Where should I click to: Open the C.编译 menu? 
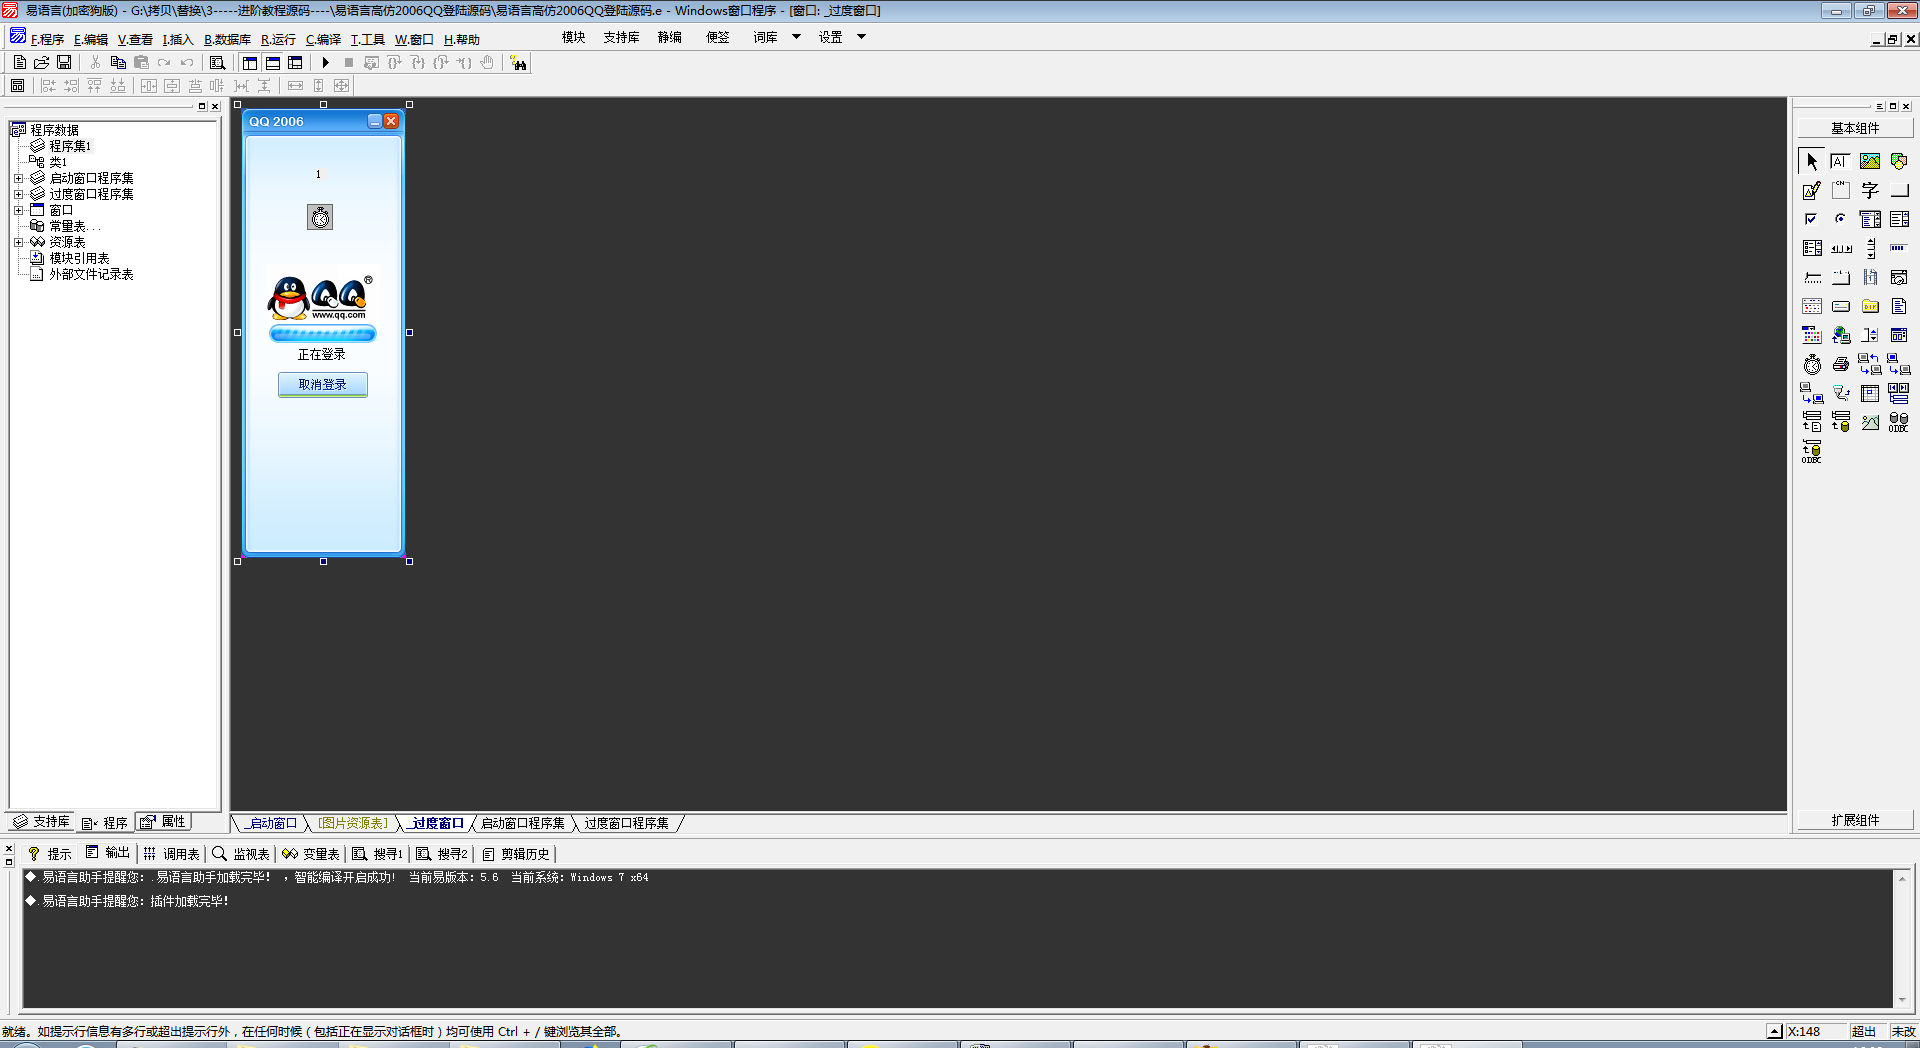[323, 40]
